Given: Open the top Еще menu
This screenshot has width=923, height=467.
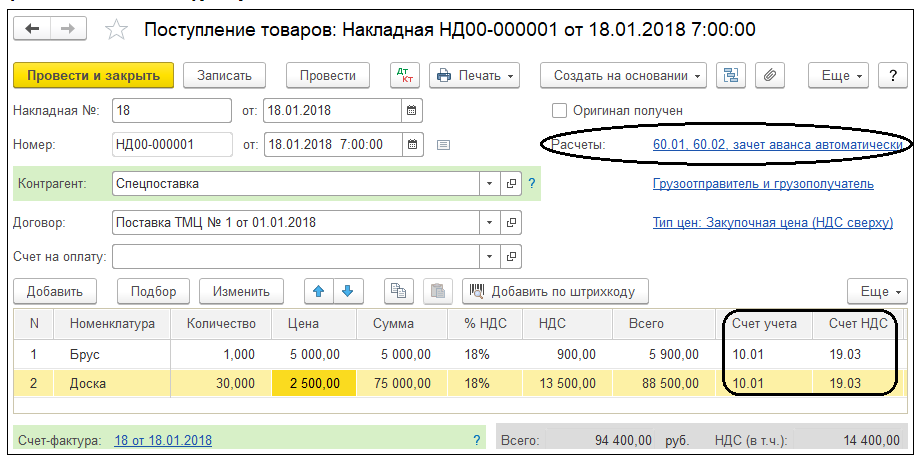Looking at the screenshot, I should point(839,75).
